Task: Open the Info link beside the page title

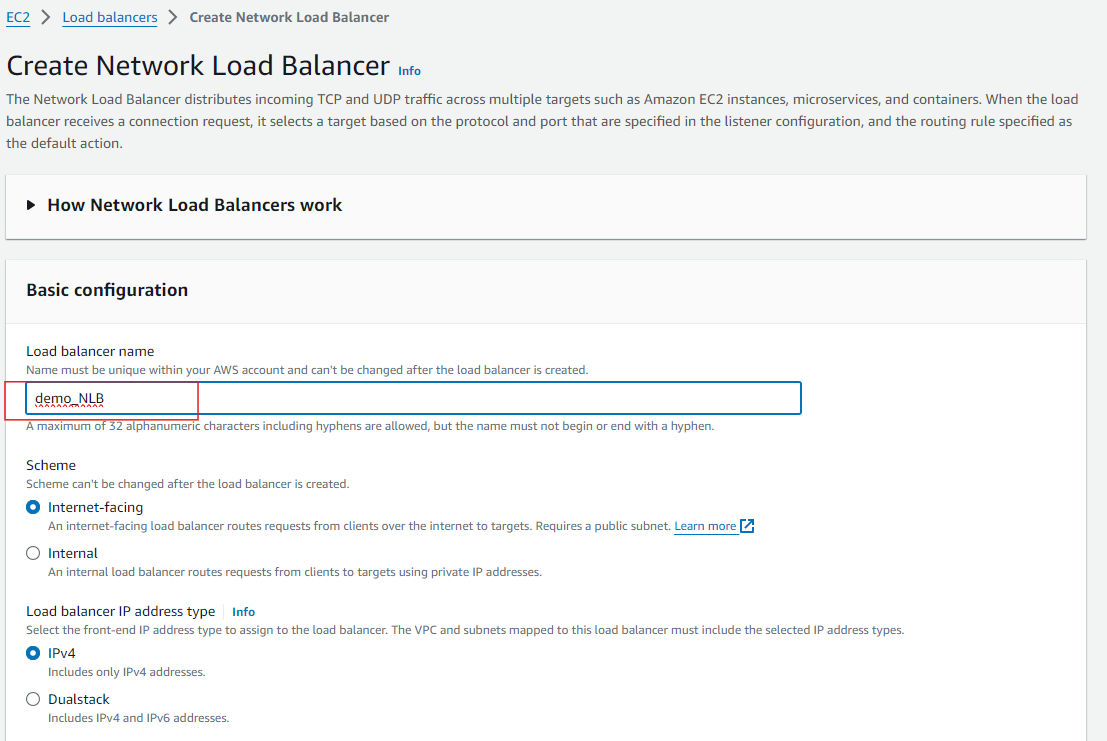Action: coord(409,71)
